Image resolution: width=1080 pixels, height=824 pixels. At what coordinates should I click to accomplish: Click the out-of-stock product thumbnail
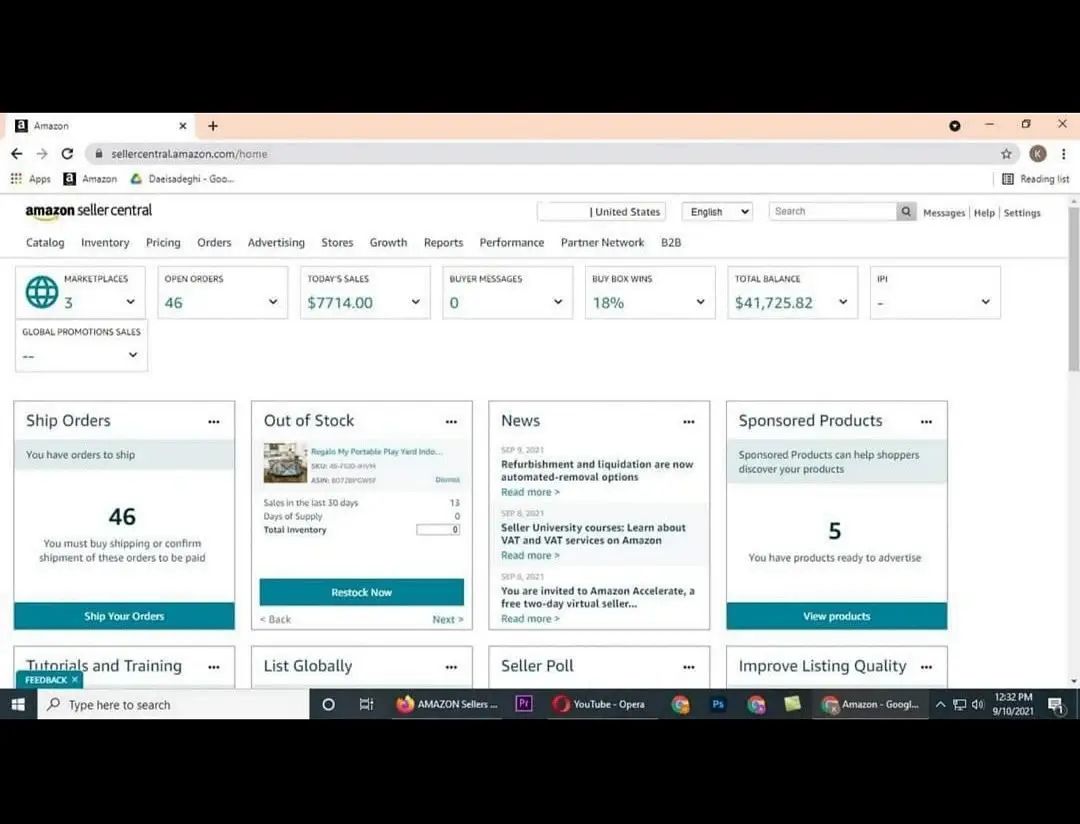(x=285, y=463)
